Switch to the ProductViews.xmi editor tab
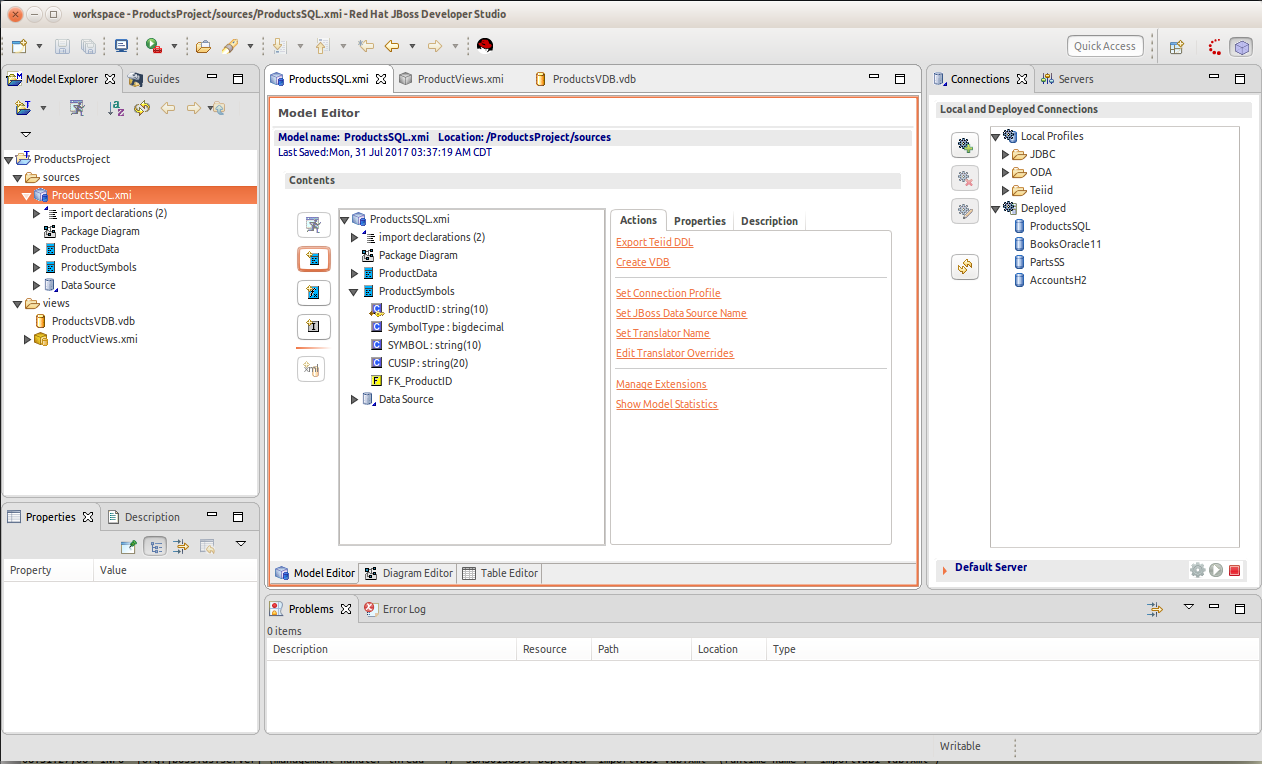 450,79
